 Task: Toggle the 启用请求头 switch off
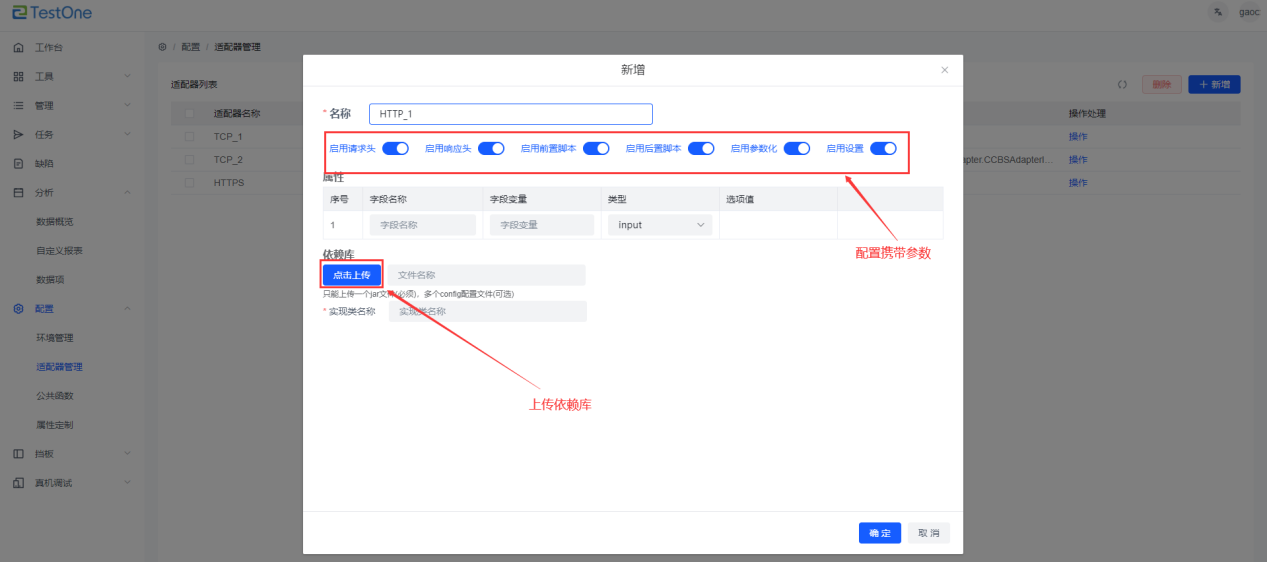pos(396,148)
